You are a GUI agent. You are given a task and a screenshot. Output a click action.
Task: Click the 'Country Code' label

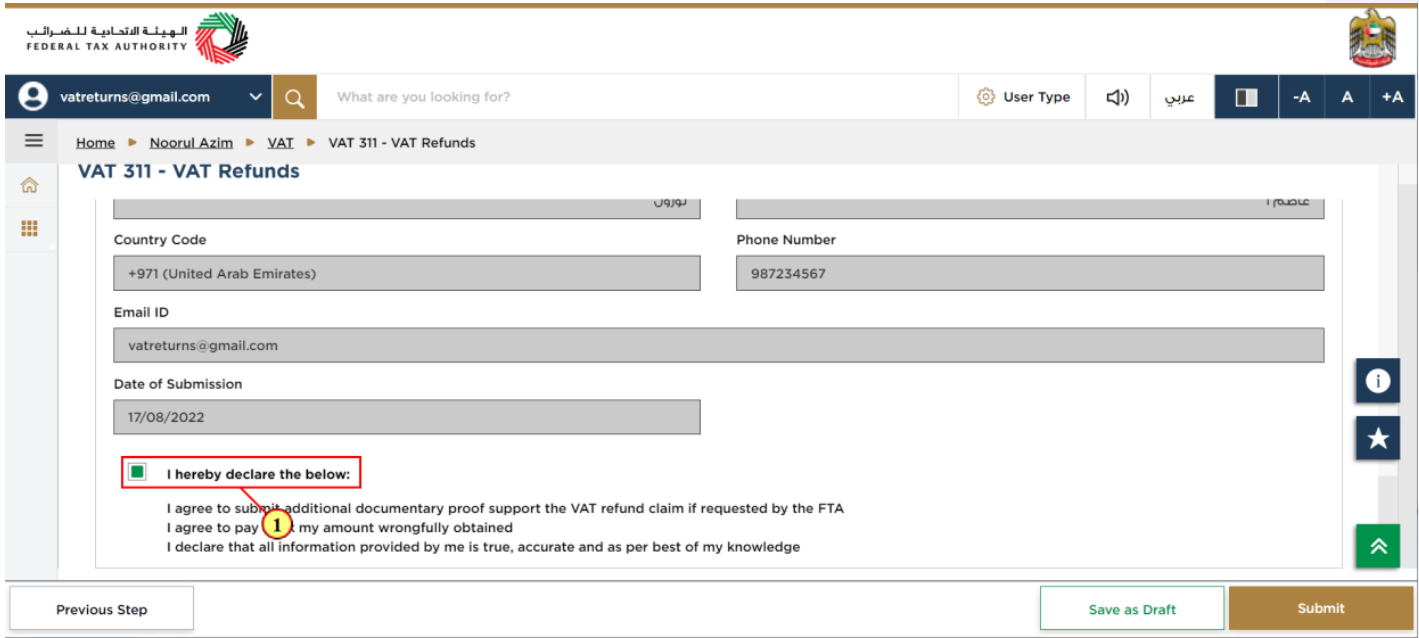point(160,240)
